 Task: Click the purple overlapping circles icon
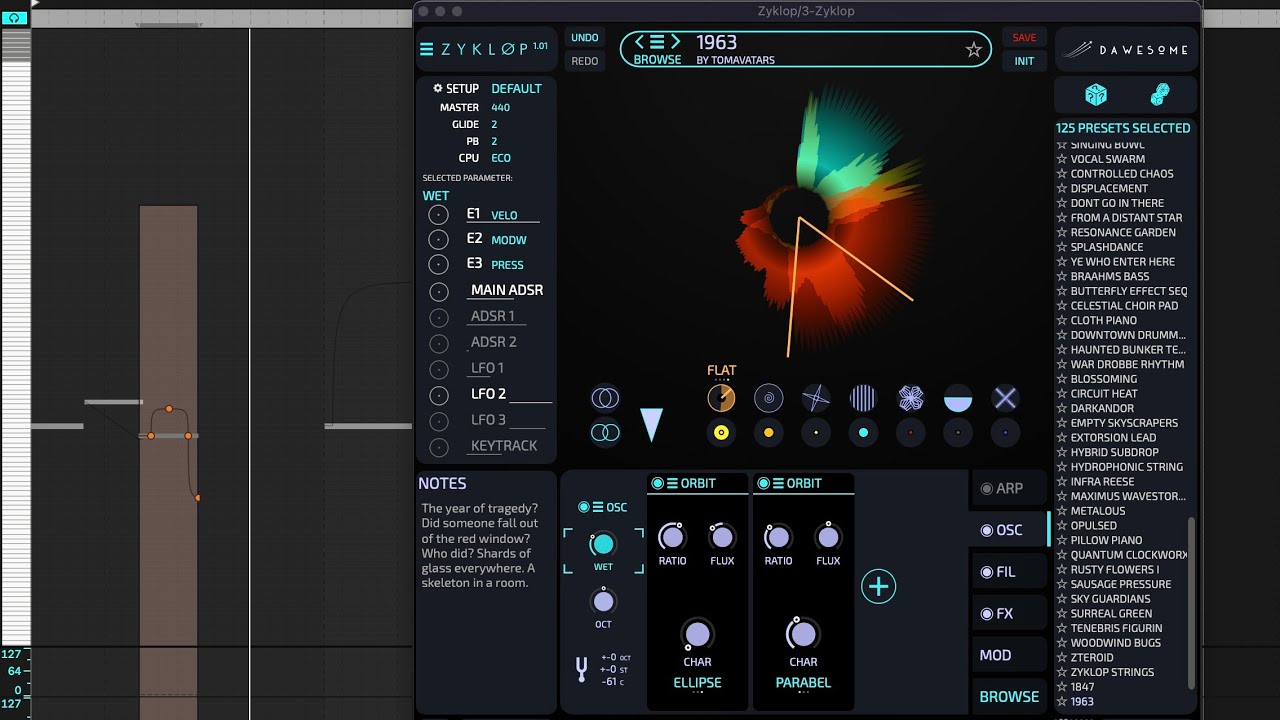point(604,398)
